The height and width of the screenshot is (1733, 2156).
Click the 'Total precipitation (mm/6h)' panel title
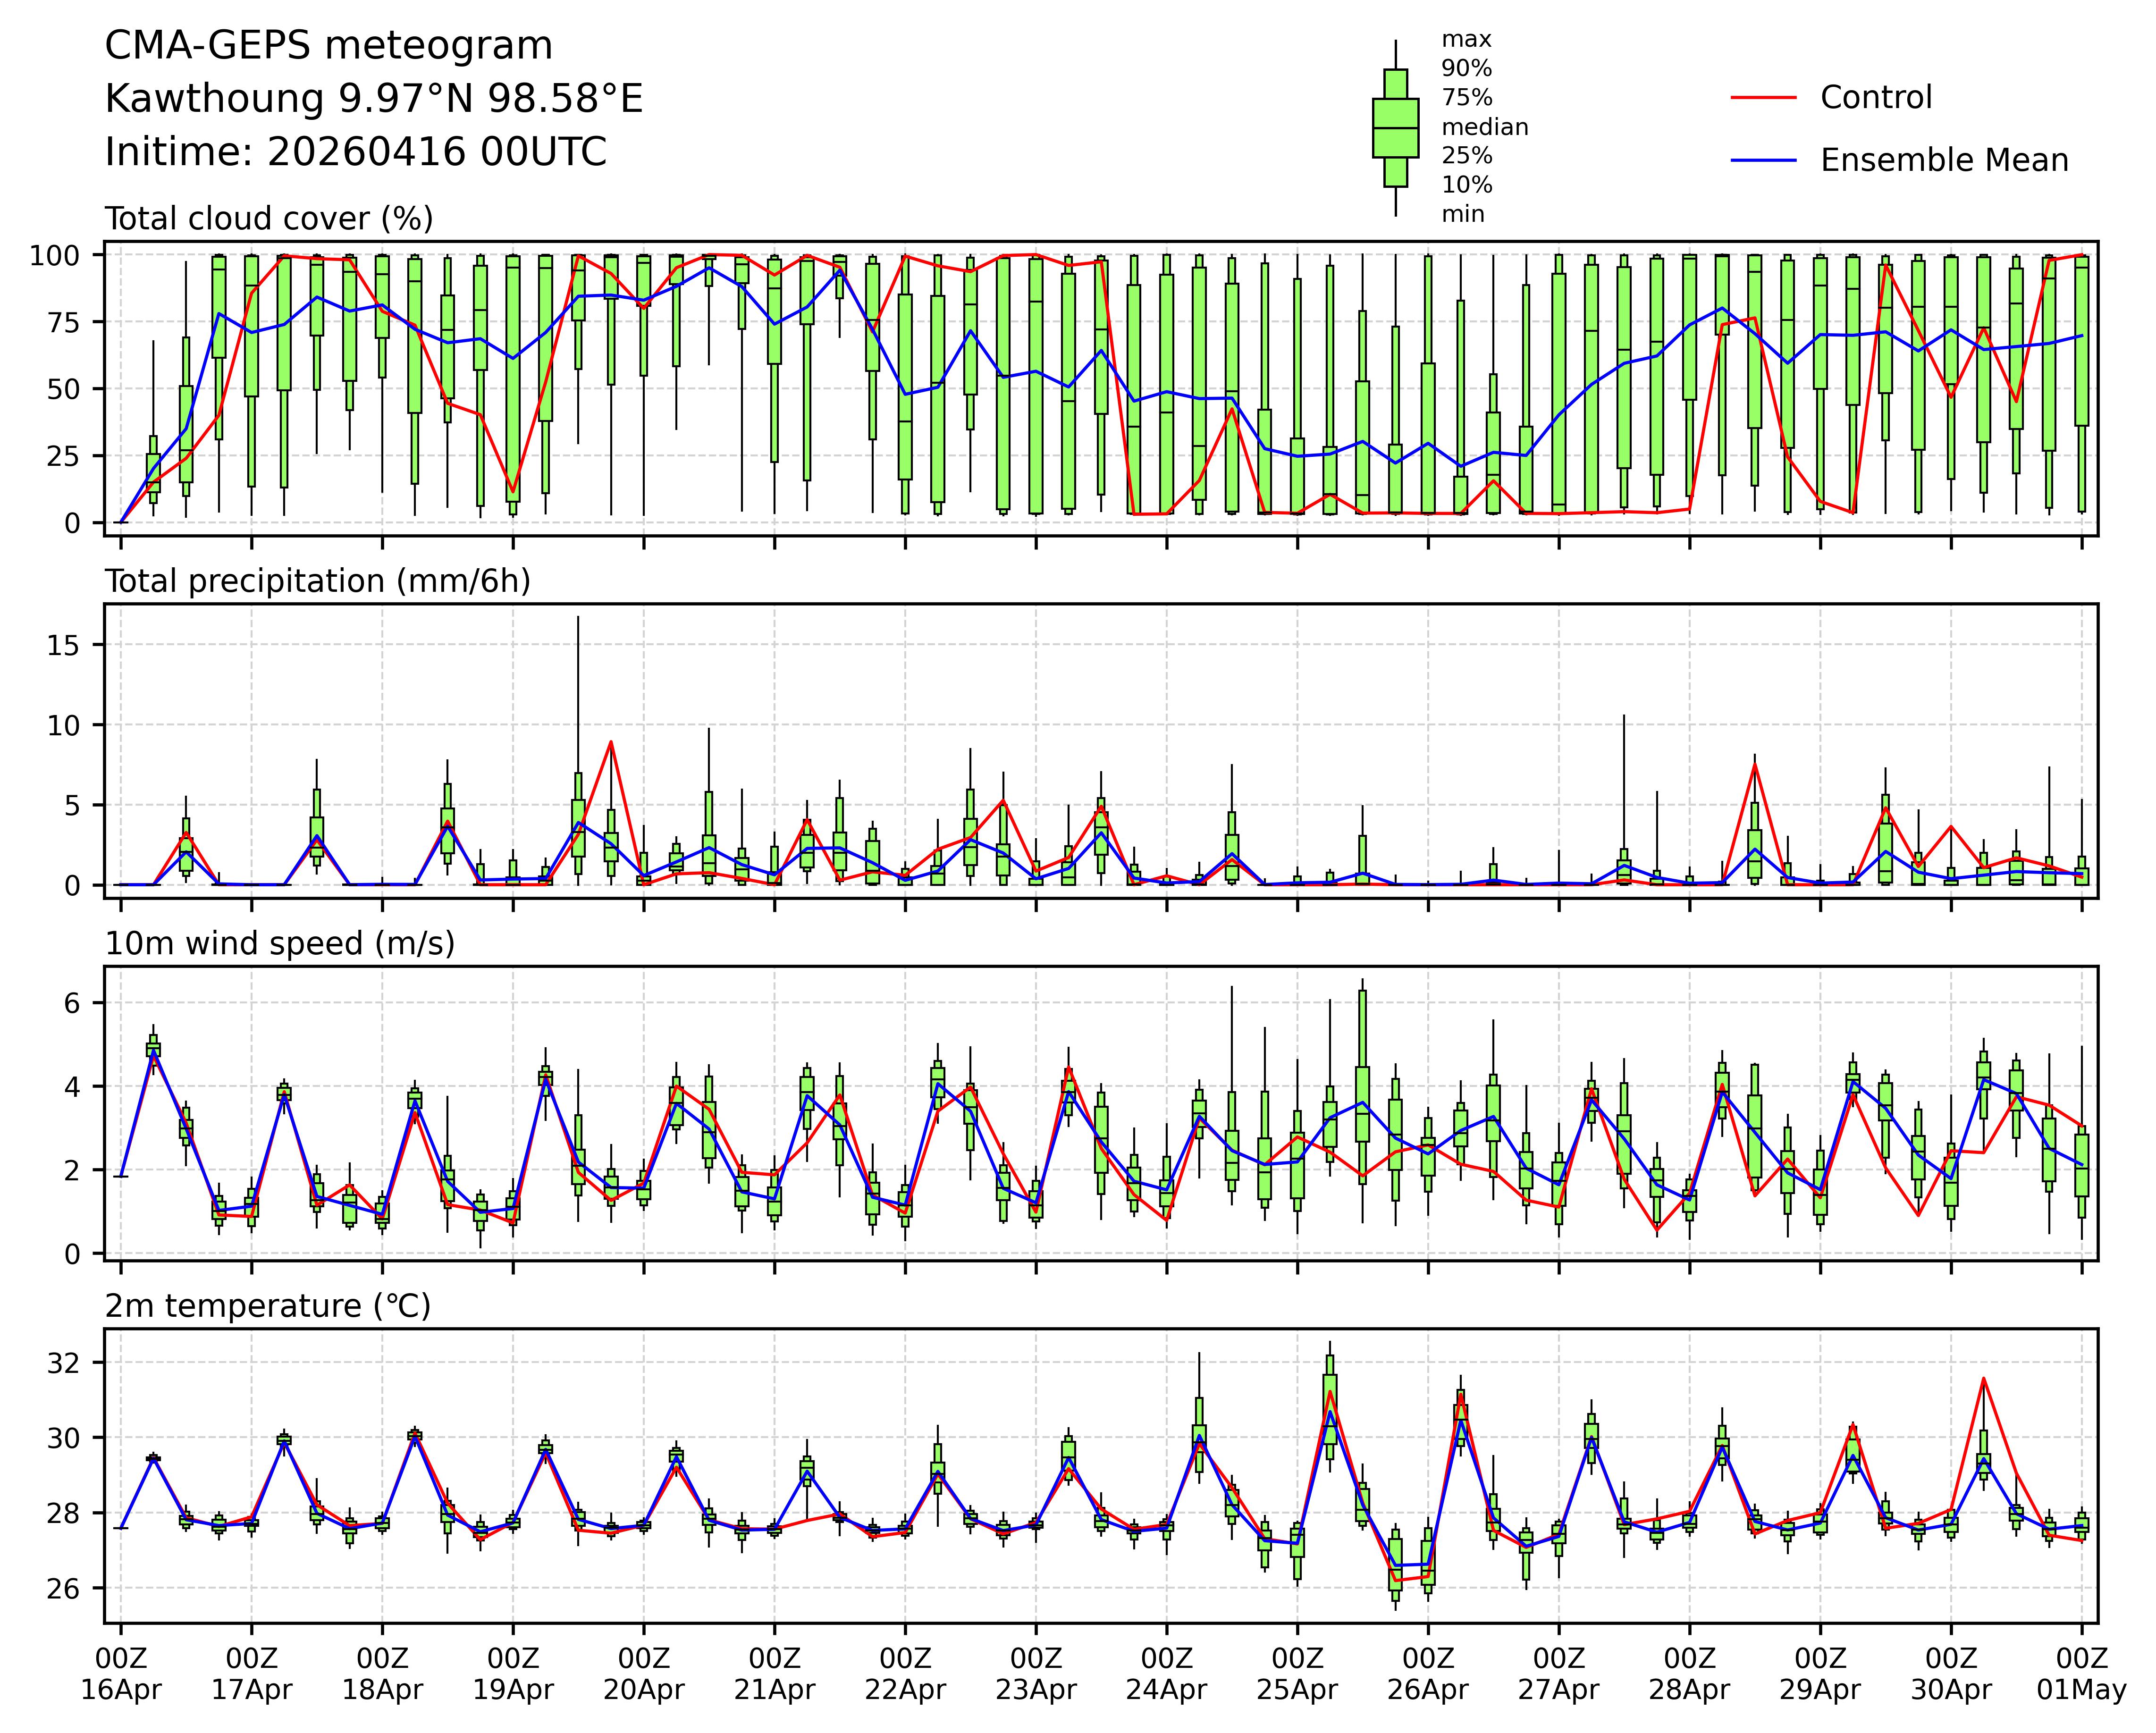(x=317, y=581)
